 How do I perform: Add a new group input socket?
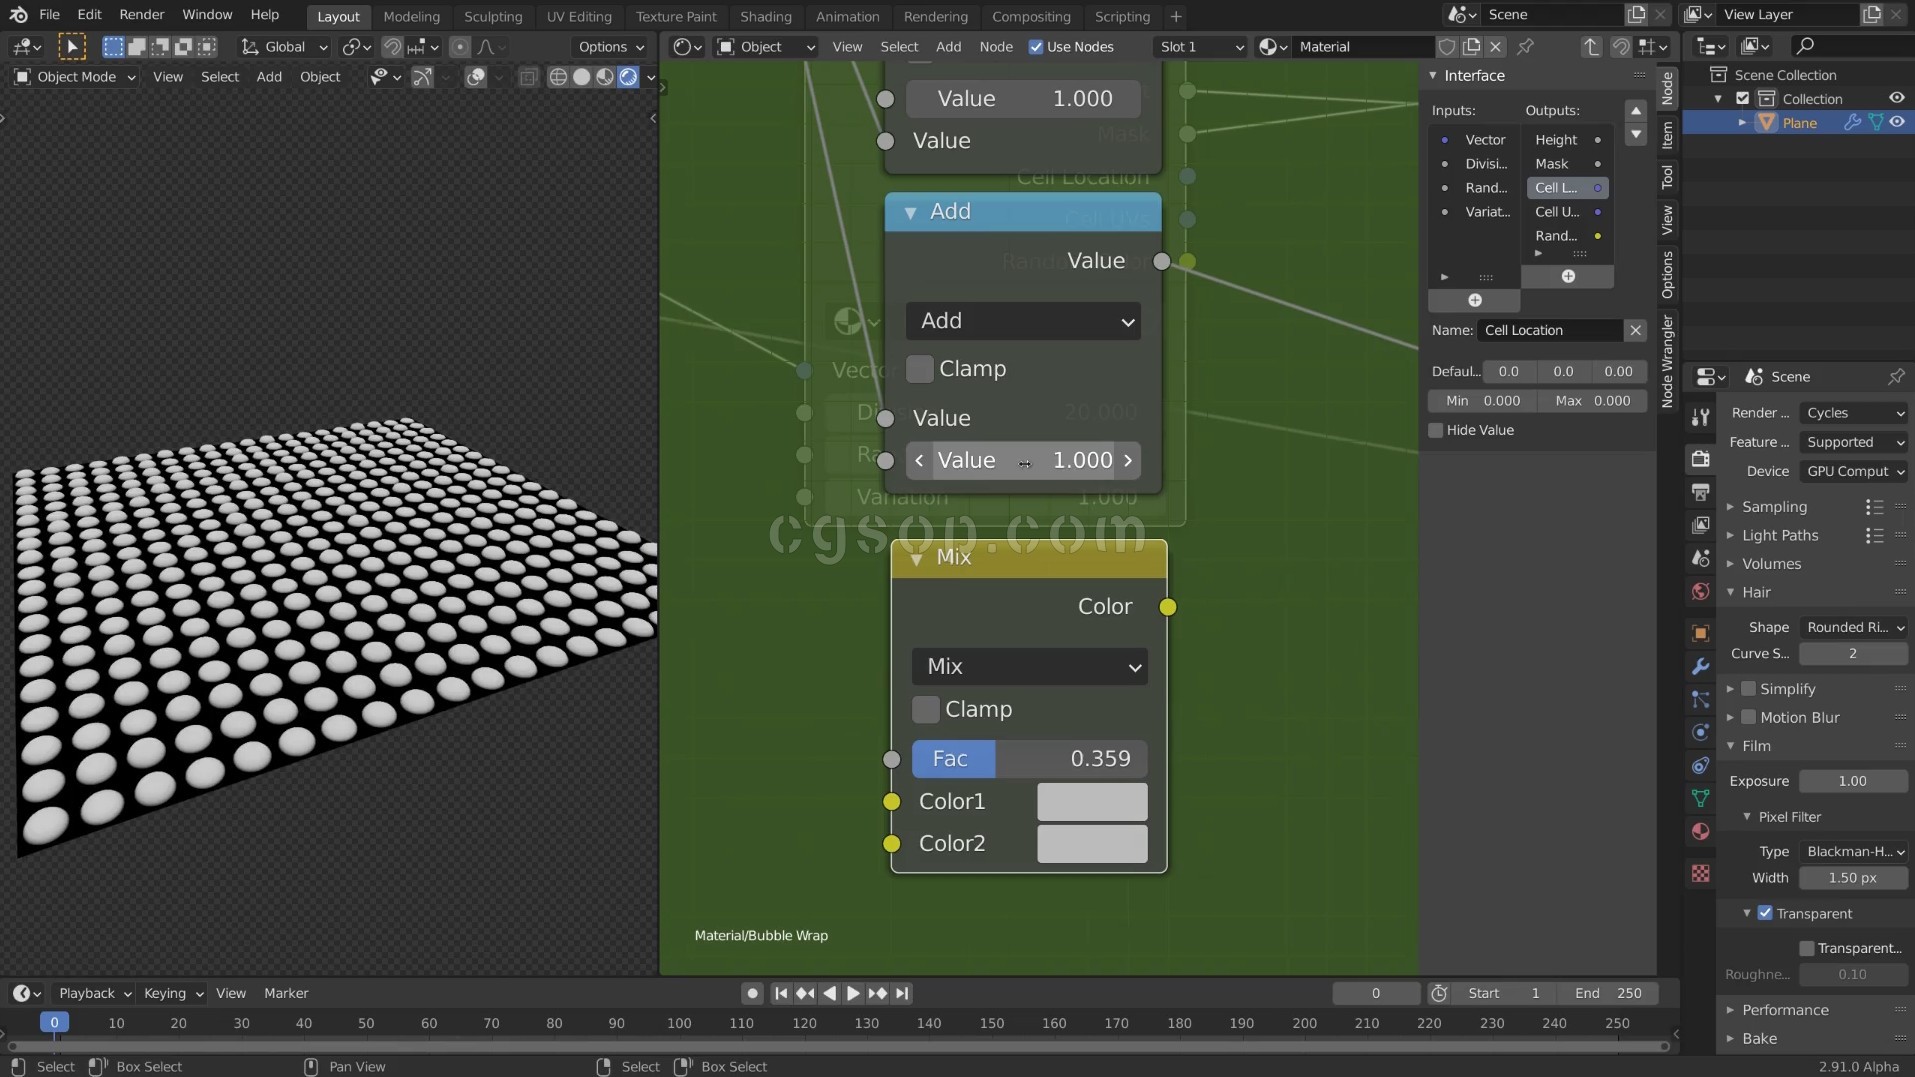pos(1474,300)
